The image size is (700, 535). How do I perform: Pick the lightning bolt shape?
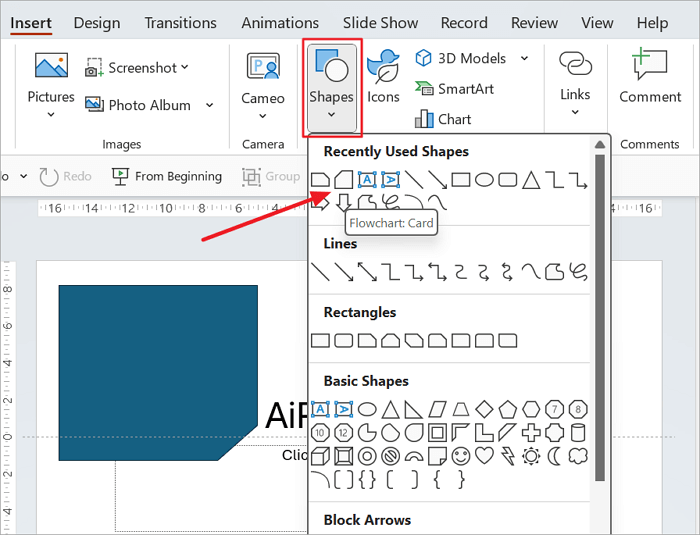pyautogui.click(x=508, y=456)
